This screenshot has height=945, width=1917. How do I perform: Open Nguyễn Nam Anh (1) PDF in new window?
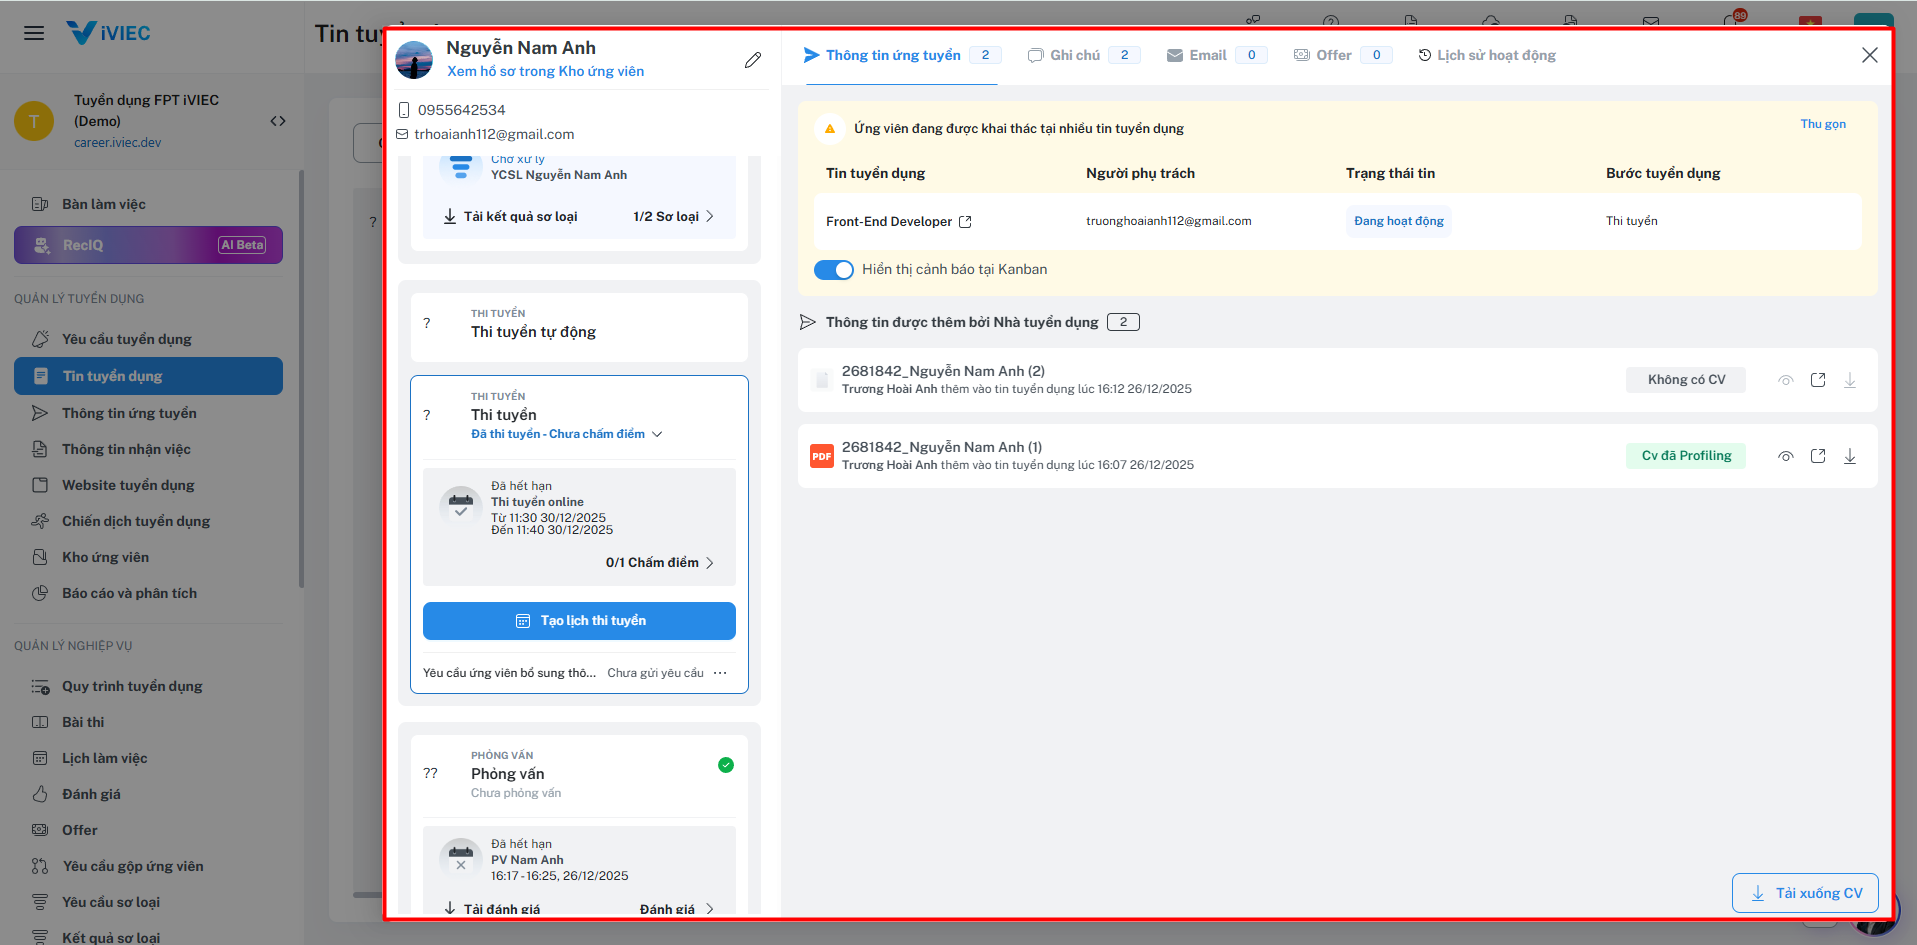(1818, 456)
